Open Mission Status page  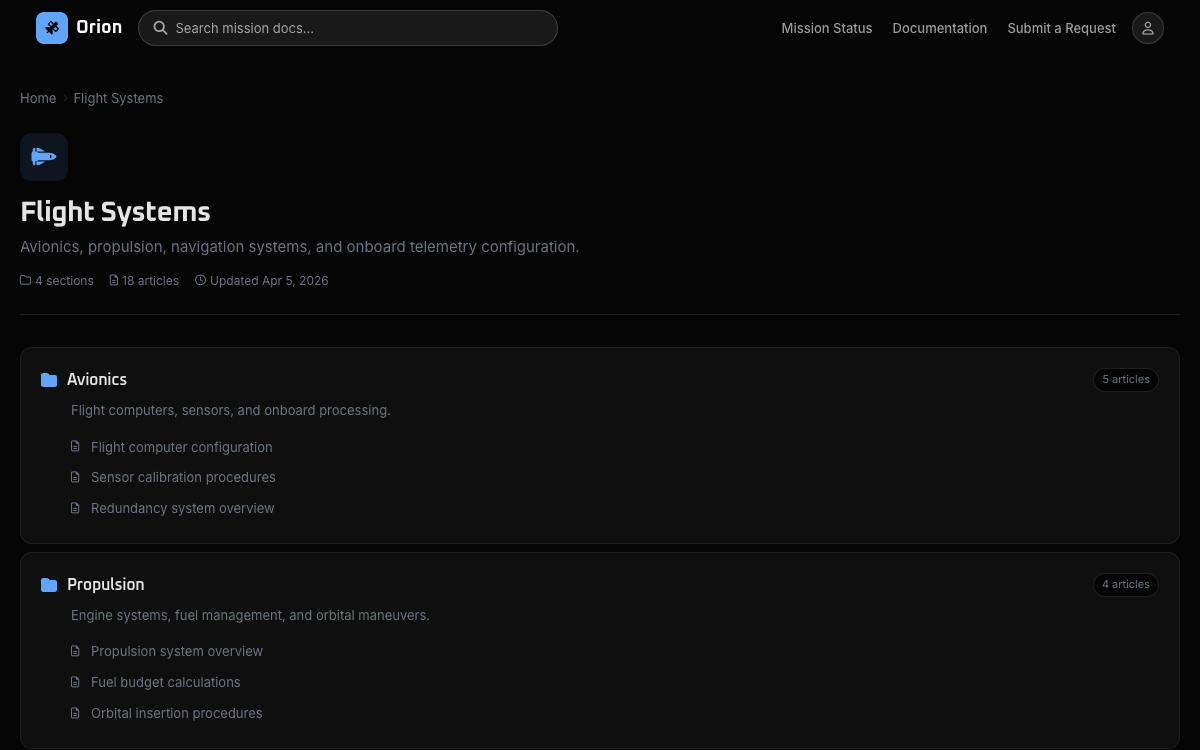[827, 28]
